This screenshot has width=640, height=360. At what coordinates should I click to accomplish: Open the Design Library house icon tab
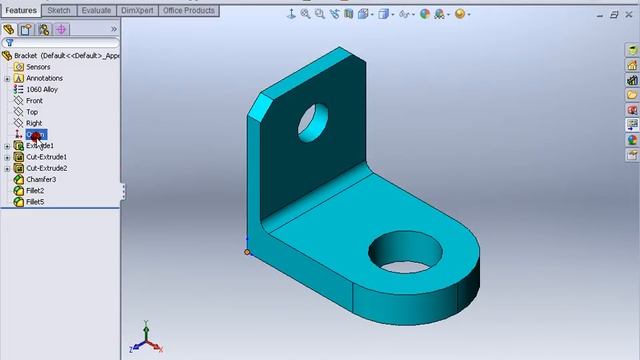point(632,65)
